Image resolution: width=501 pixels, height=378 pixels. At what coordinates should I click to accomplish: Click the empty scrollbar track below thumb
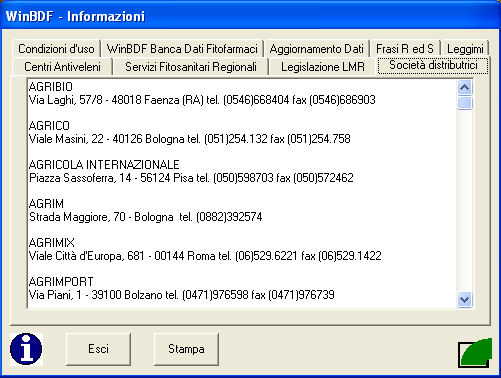[465, 201]
